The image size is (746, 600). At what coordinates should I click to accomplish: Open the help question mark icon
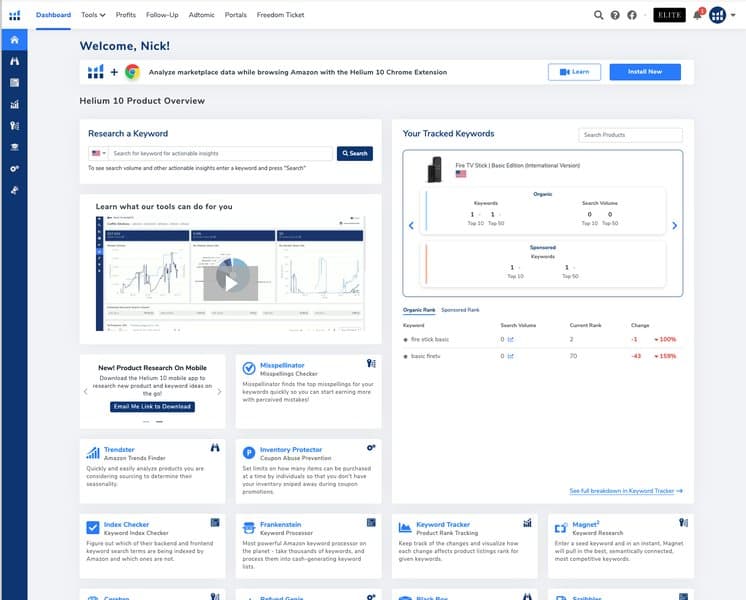615,15
